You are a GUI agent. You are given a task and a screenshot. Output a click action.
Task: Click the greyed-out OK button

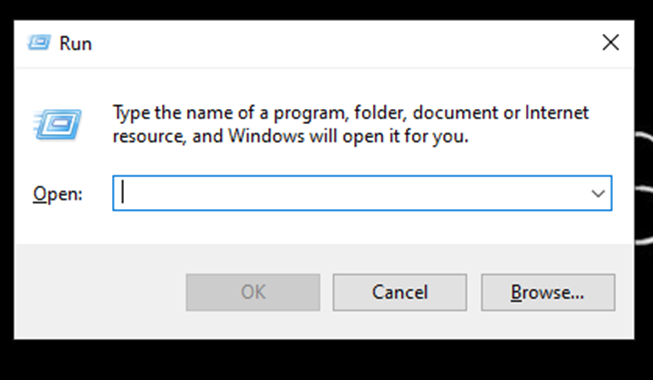(x=253, y=292)
